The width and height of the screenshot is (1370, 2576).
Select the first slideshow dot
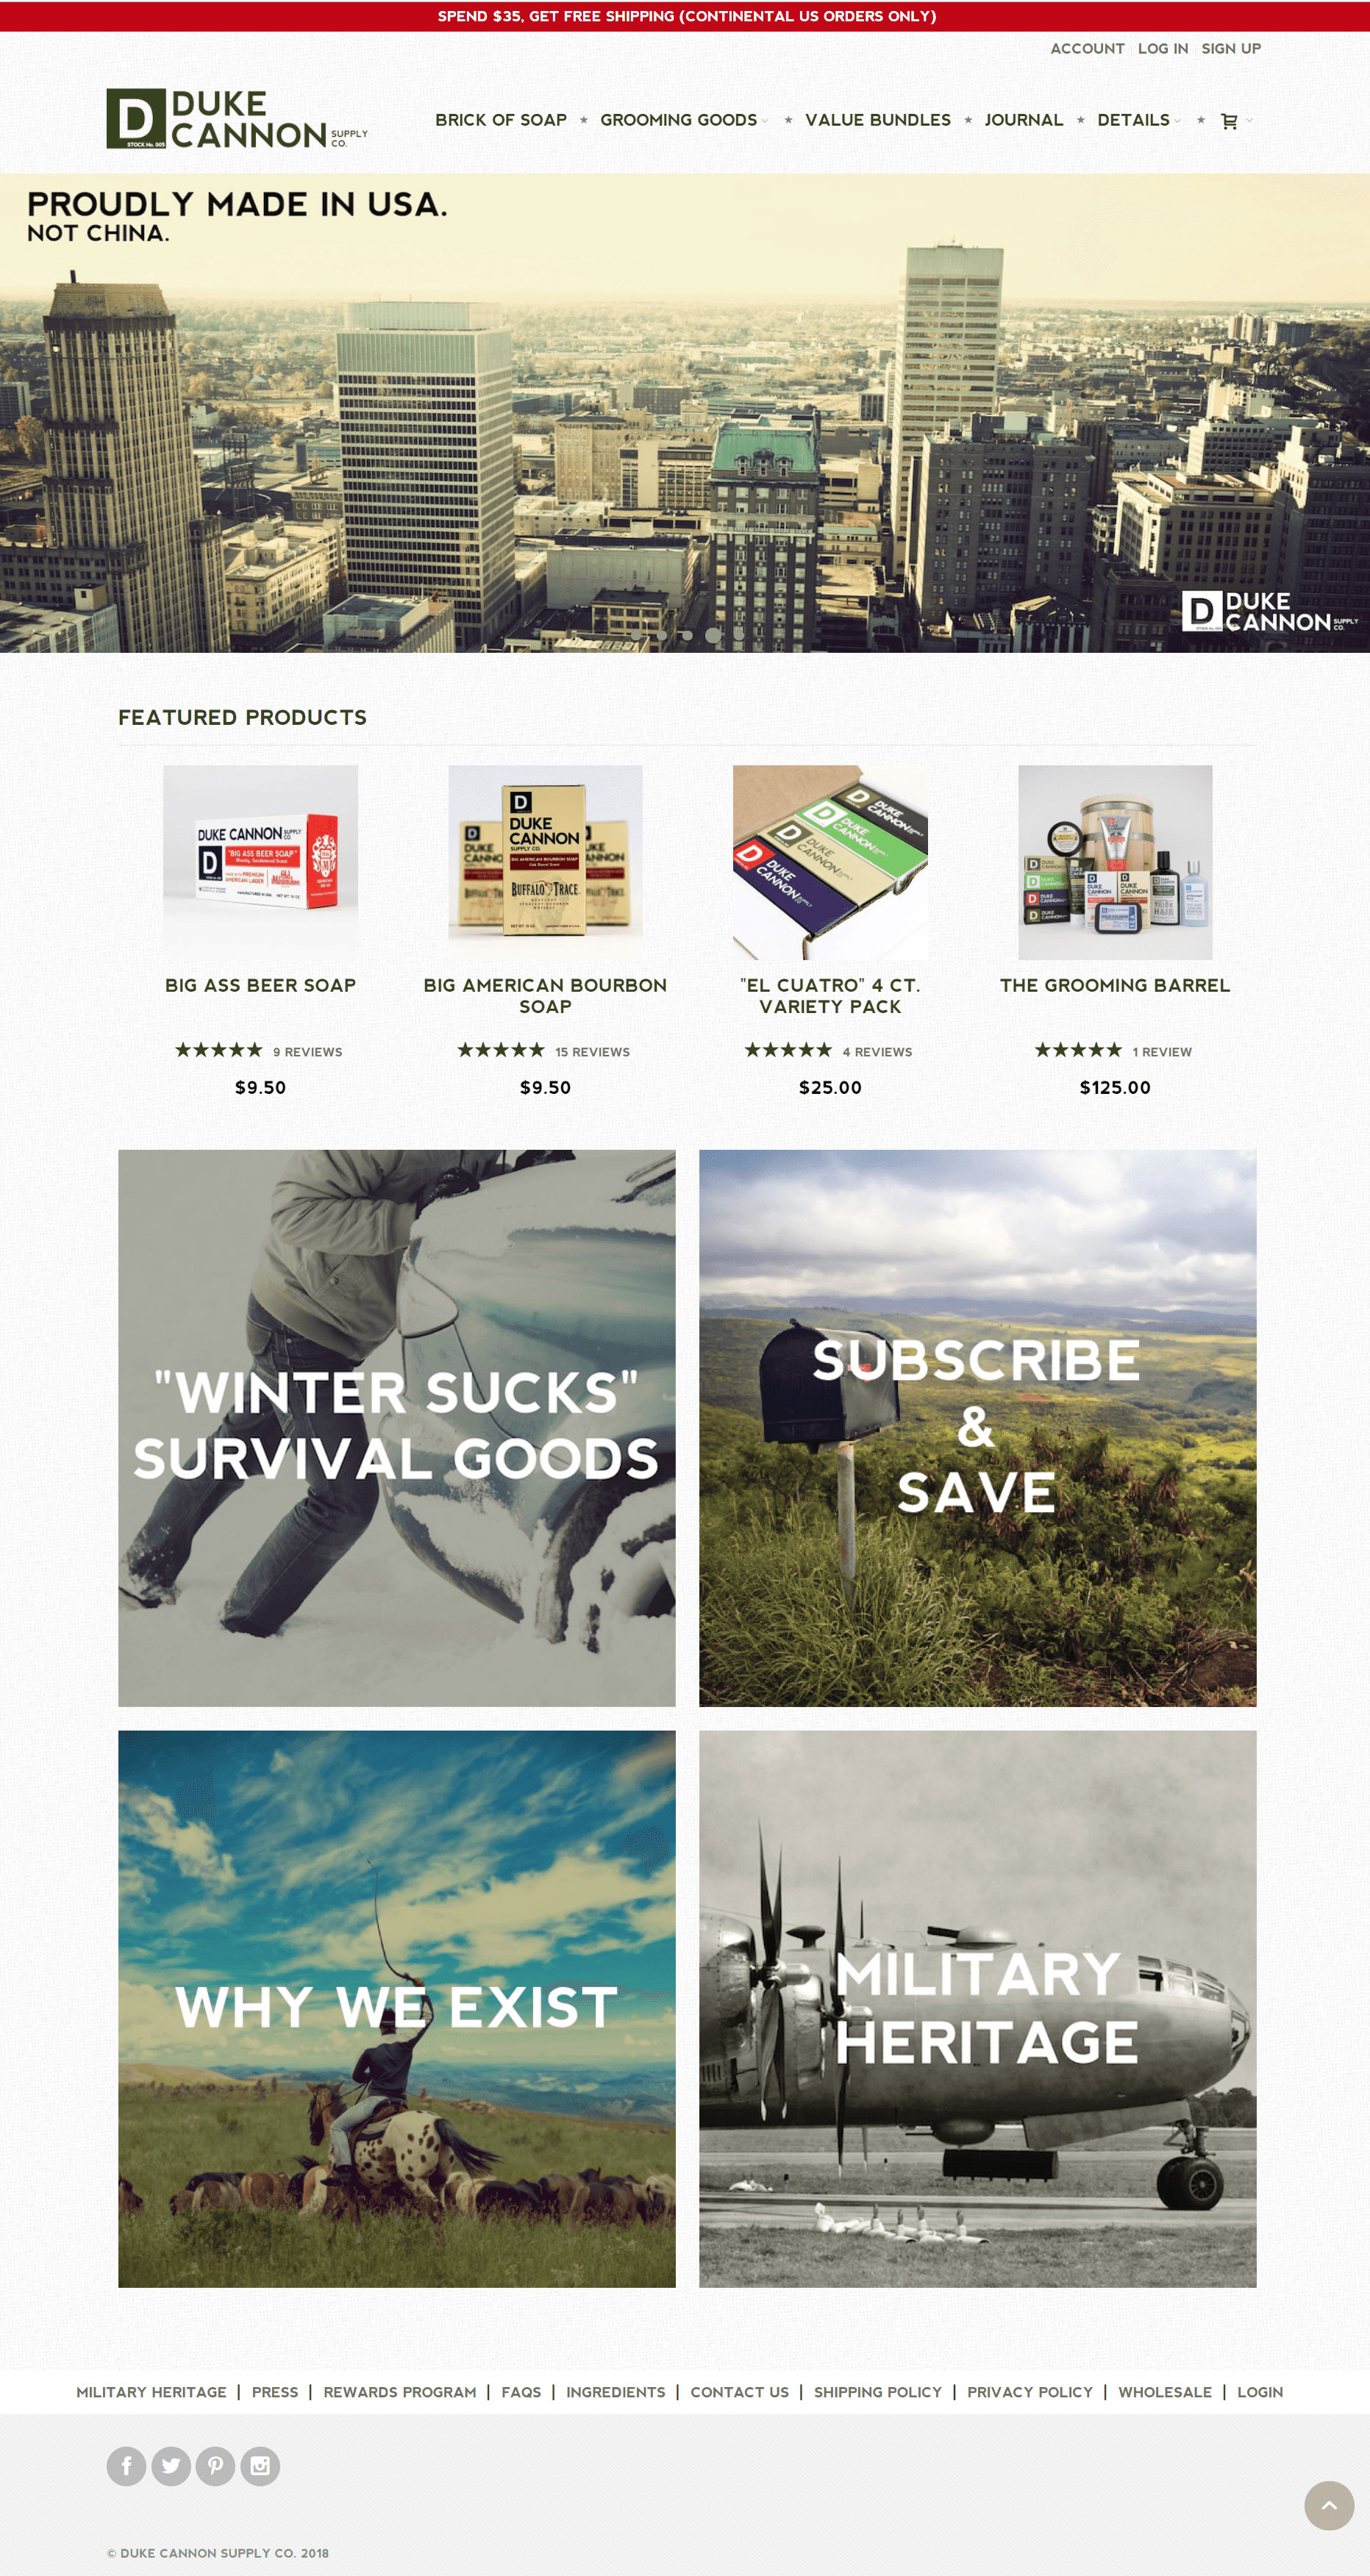tap(636, 636)
